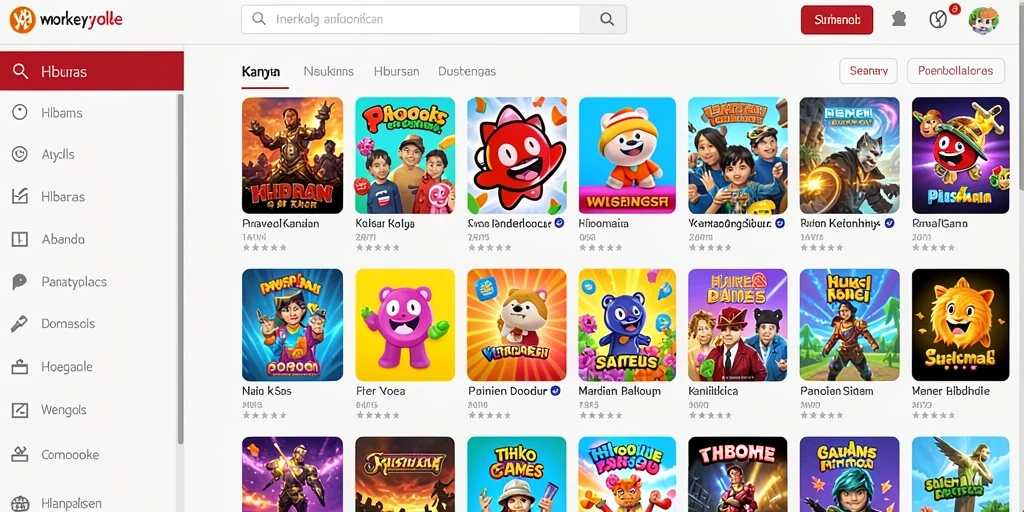Click the workeyyolle logo icon

tap(22, 20)
